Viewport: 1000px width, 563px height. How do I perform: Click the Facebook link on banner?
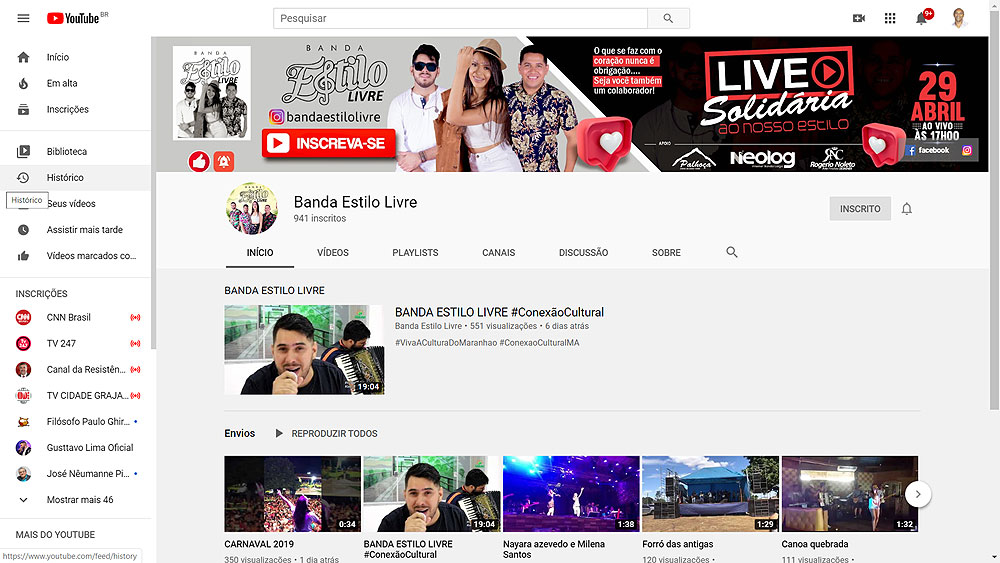929,150
